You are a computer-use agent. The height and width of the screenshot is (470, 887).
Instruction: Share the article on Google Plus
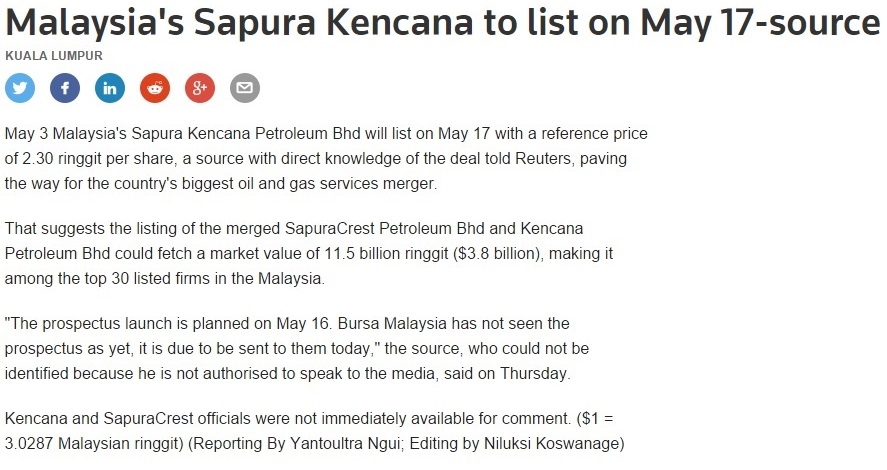pyautogui.click(x=200, y=88)
